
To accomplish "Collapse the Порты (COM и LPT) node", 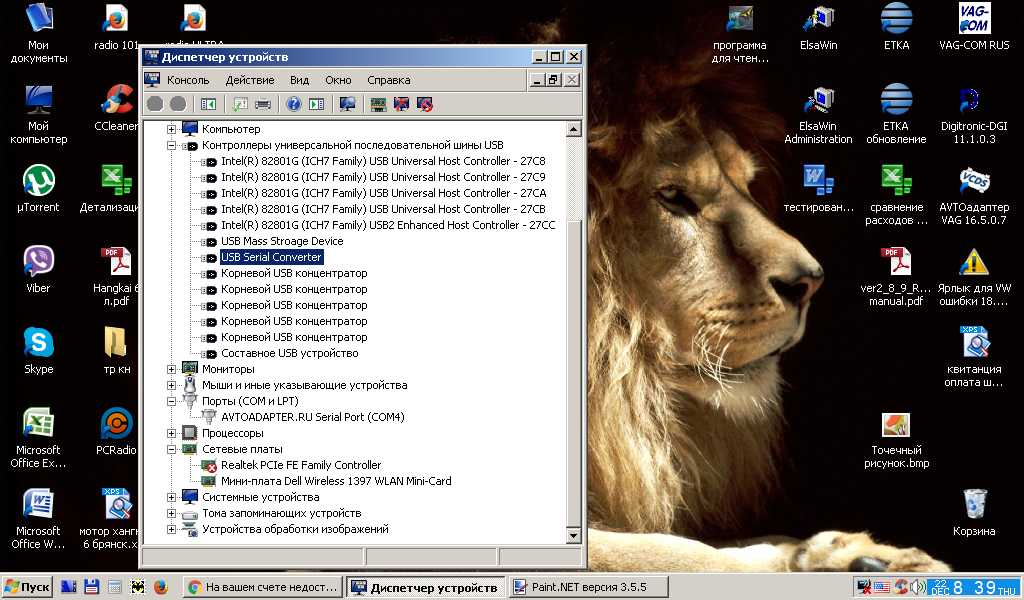I will [x=171, y=401].
